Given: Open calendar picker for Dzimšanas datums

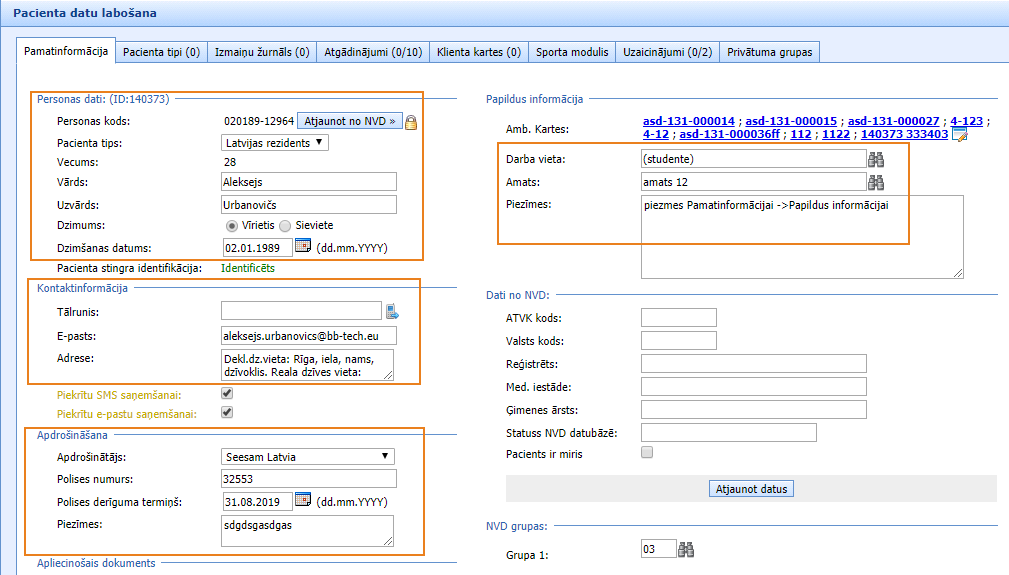Looking at the screenshot, I should click(303, 246).
